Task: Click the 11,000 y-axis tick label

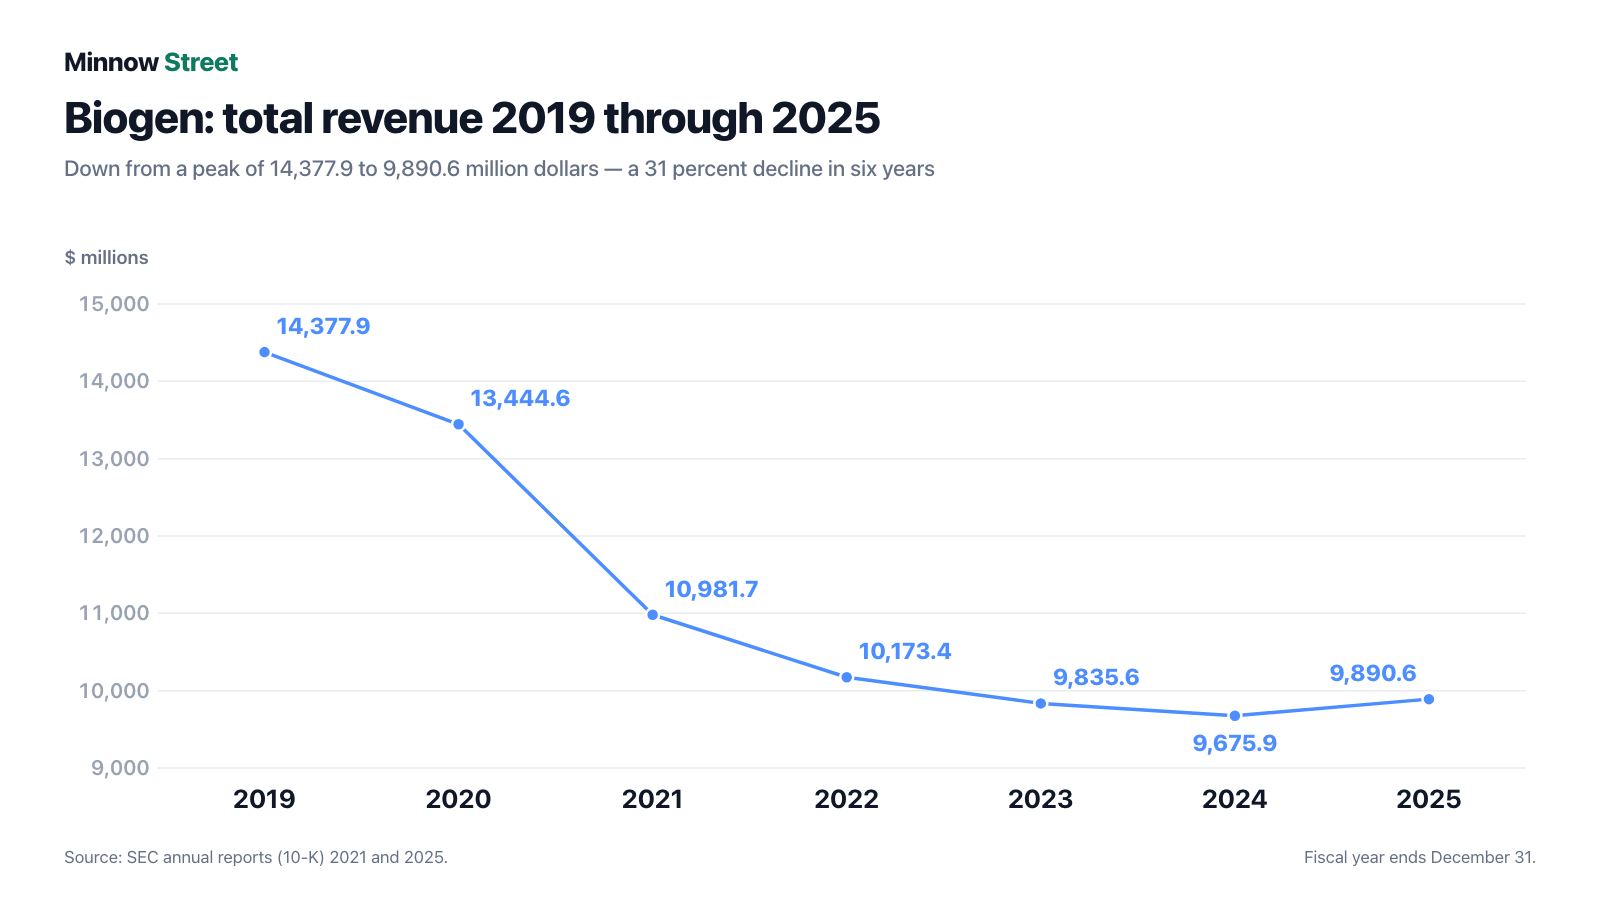Action: coord(114,613)
